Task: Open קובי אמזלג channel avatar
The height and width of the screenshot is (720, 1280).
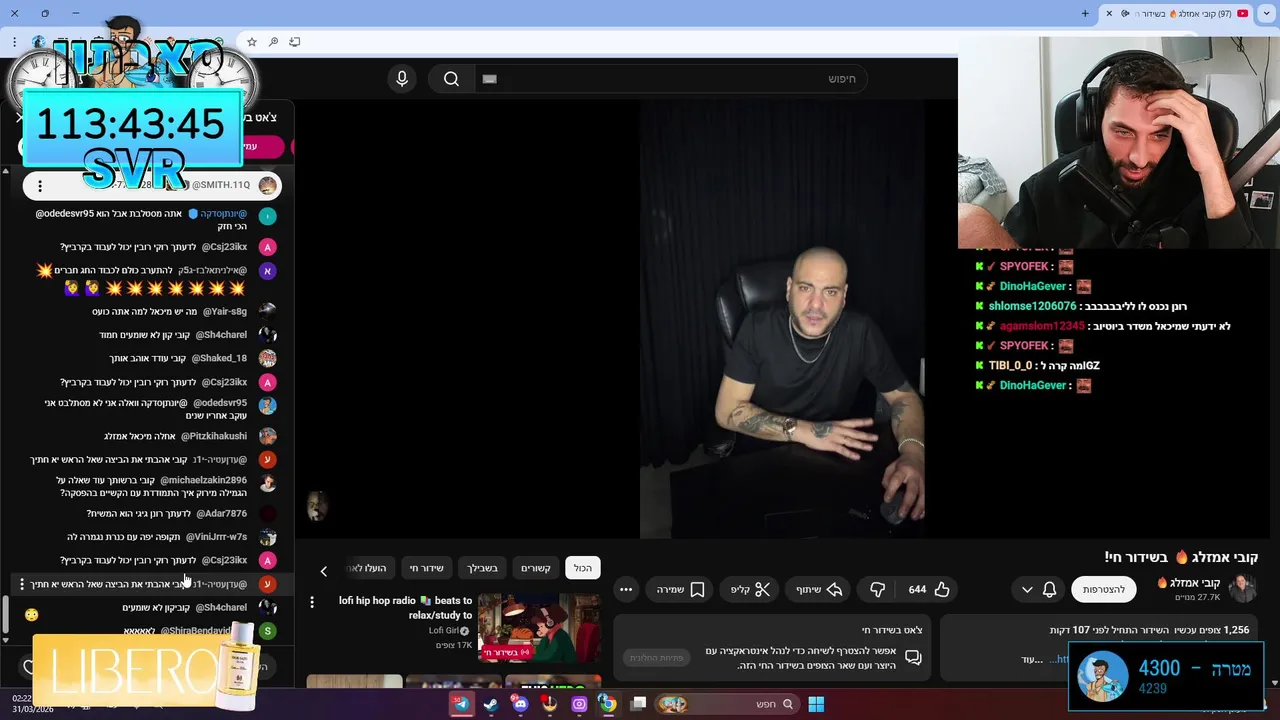Action: click(x=1242, y=589)
